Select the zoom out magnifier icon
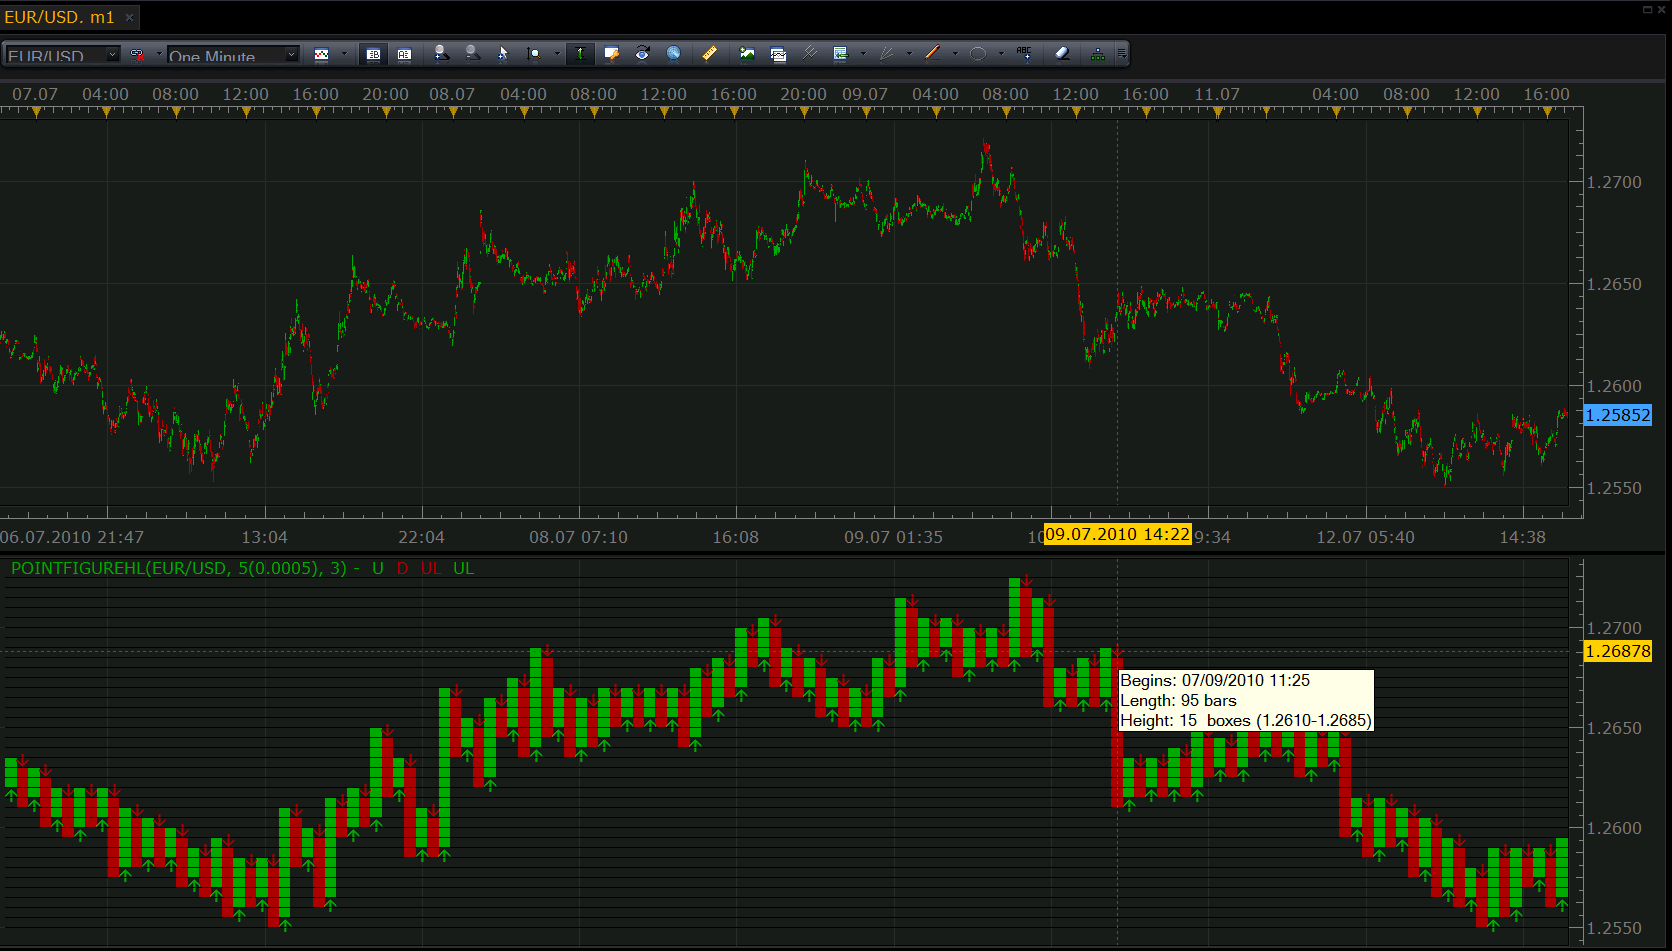1672x951 pixels. (472, 54)
